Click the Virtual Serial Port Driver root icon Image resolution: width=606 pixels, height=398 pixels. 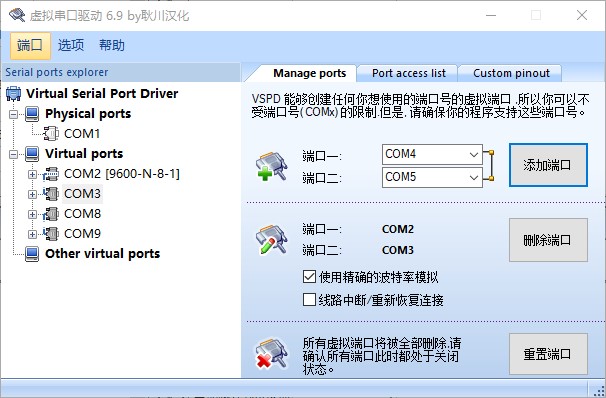(14, 94)
